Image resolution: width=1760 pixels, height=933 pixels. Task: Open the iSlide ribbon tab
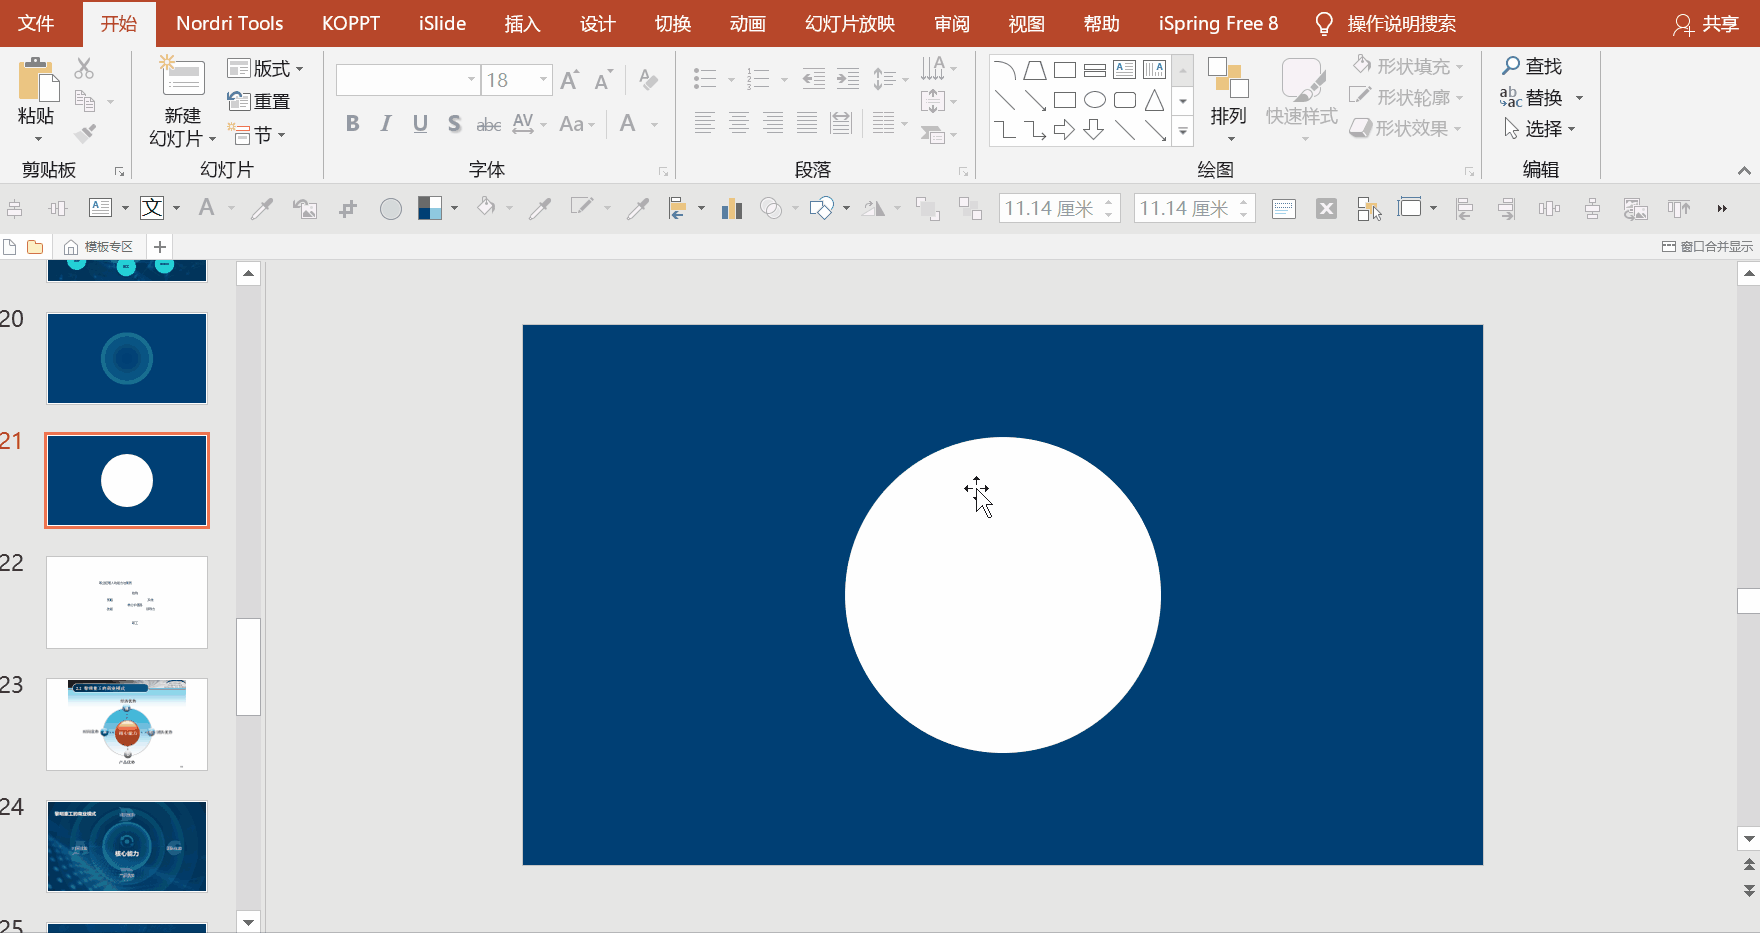[442, 23]
